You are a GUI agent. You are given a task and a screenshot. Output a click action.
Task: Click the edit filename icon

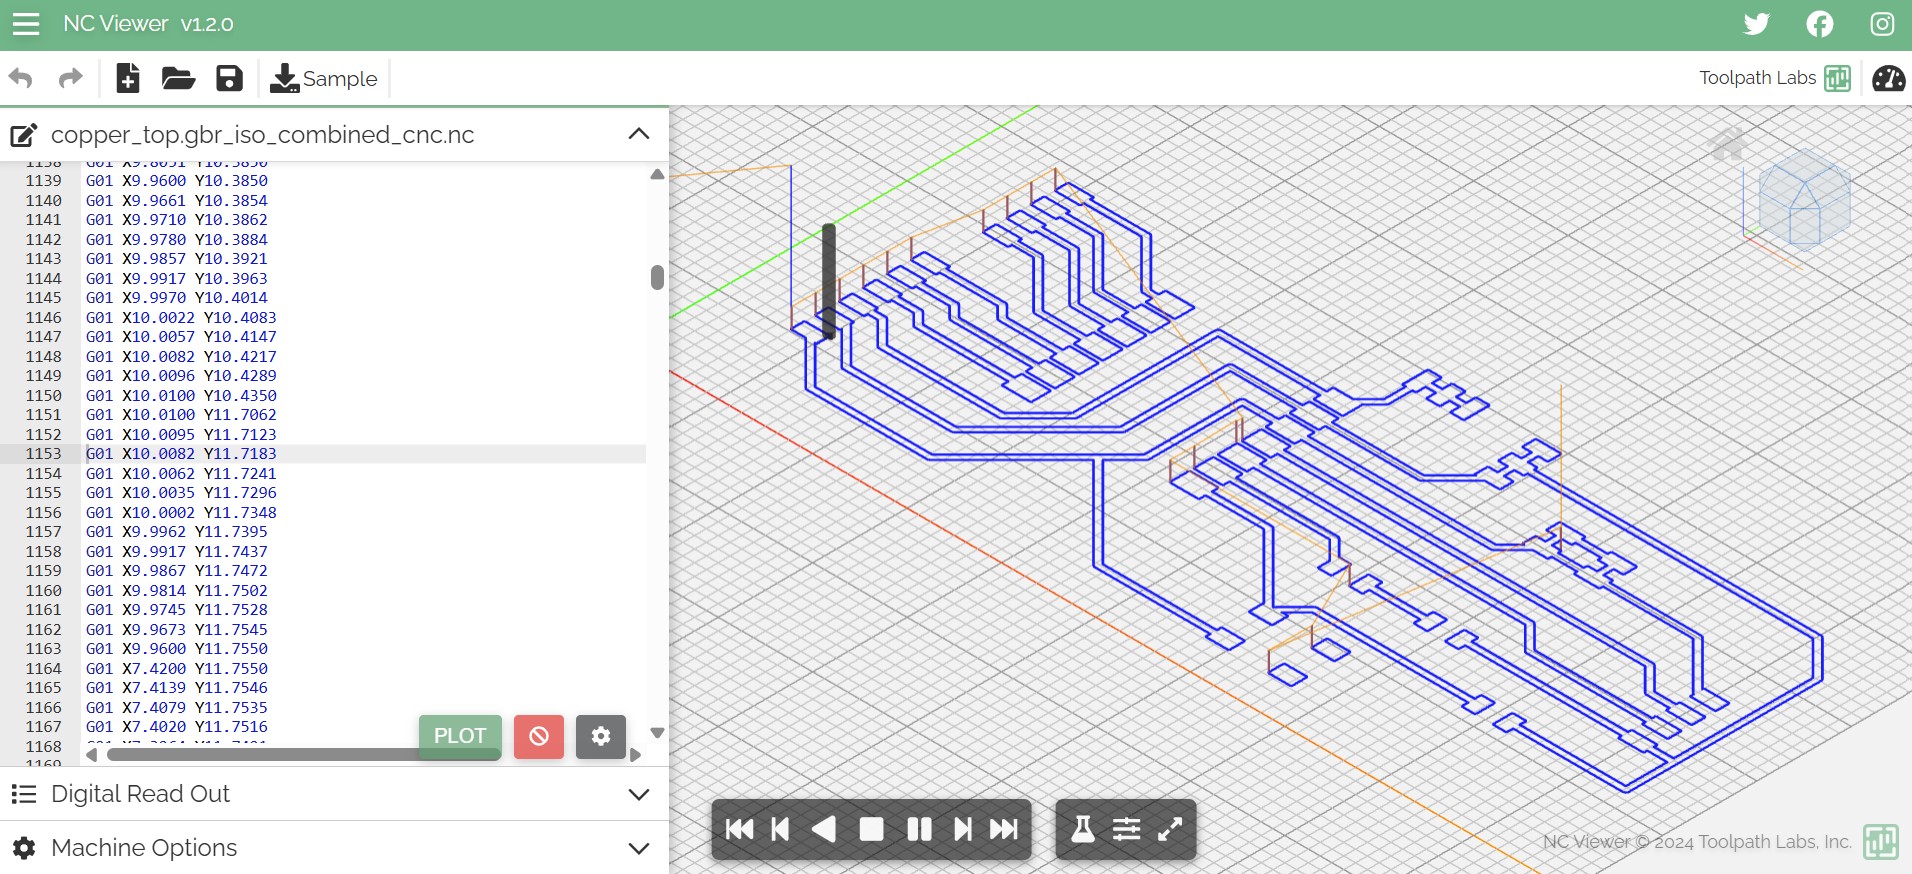pyautogui.click(x=24, y=135)
